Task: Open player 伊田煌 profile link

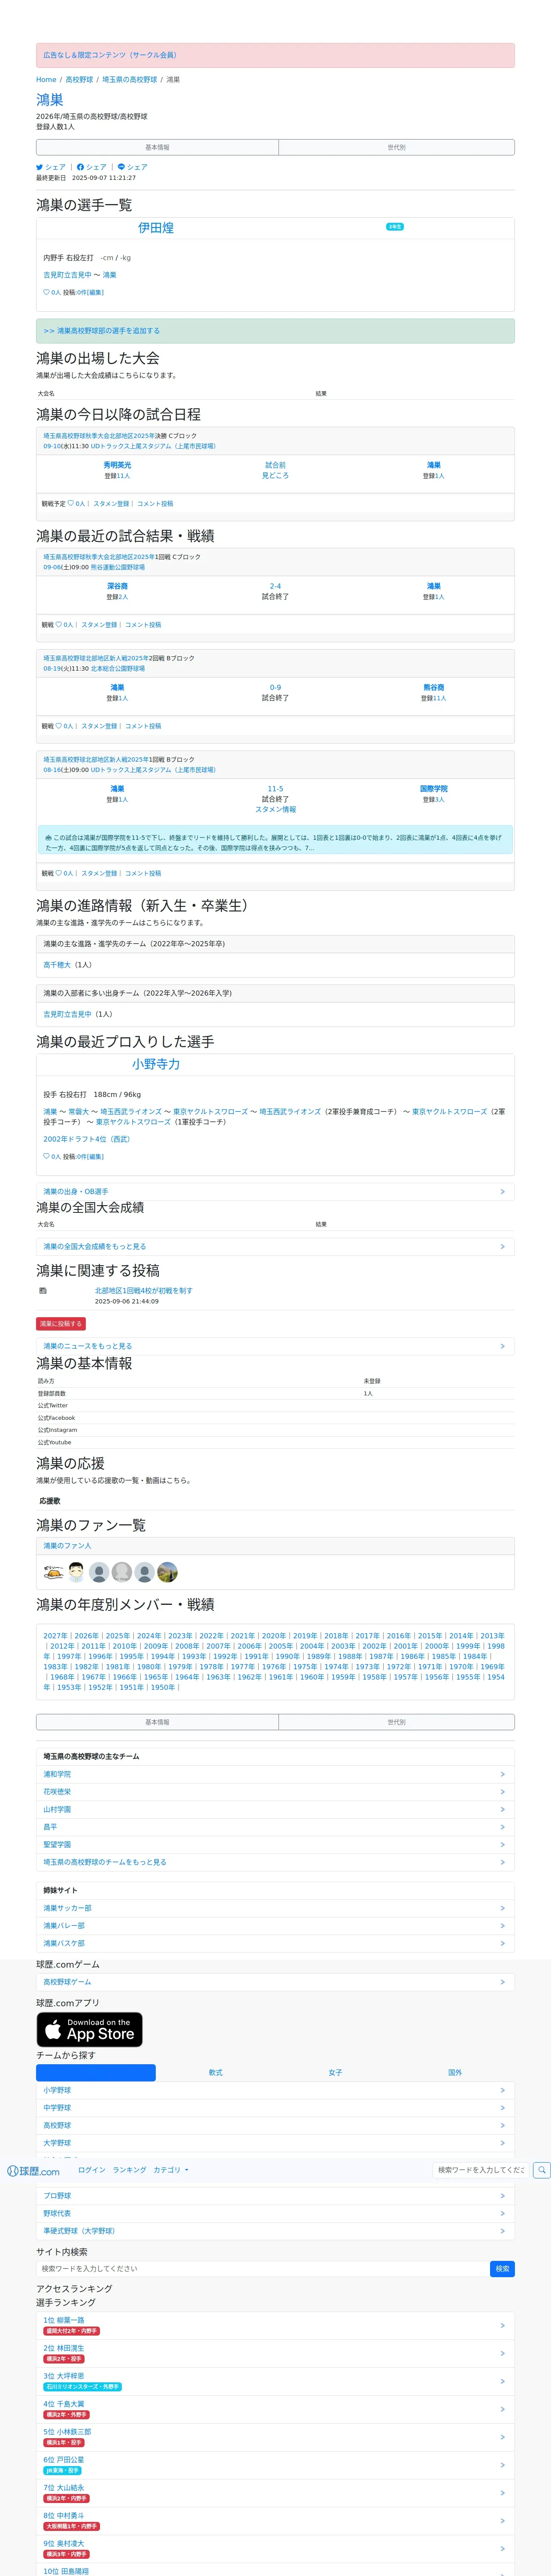Action: [x=156, y=228]
